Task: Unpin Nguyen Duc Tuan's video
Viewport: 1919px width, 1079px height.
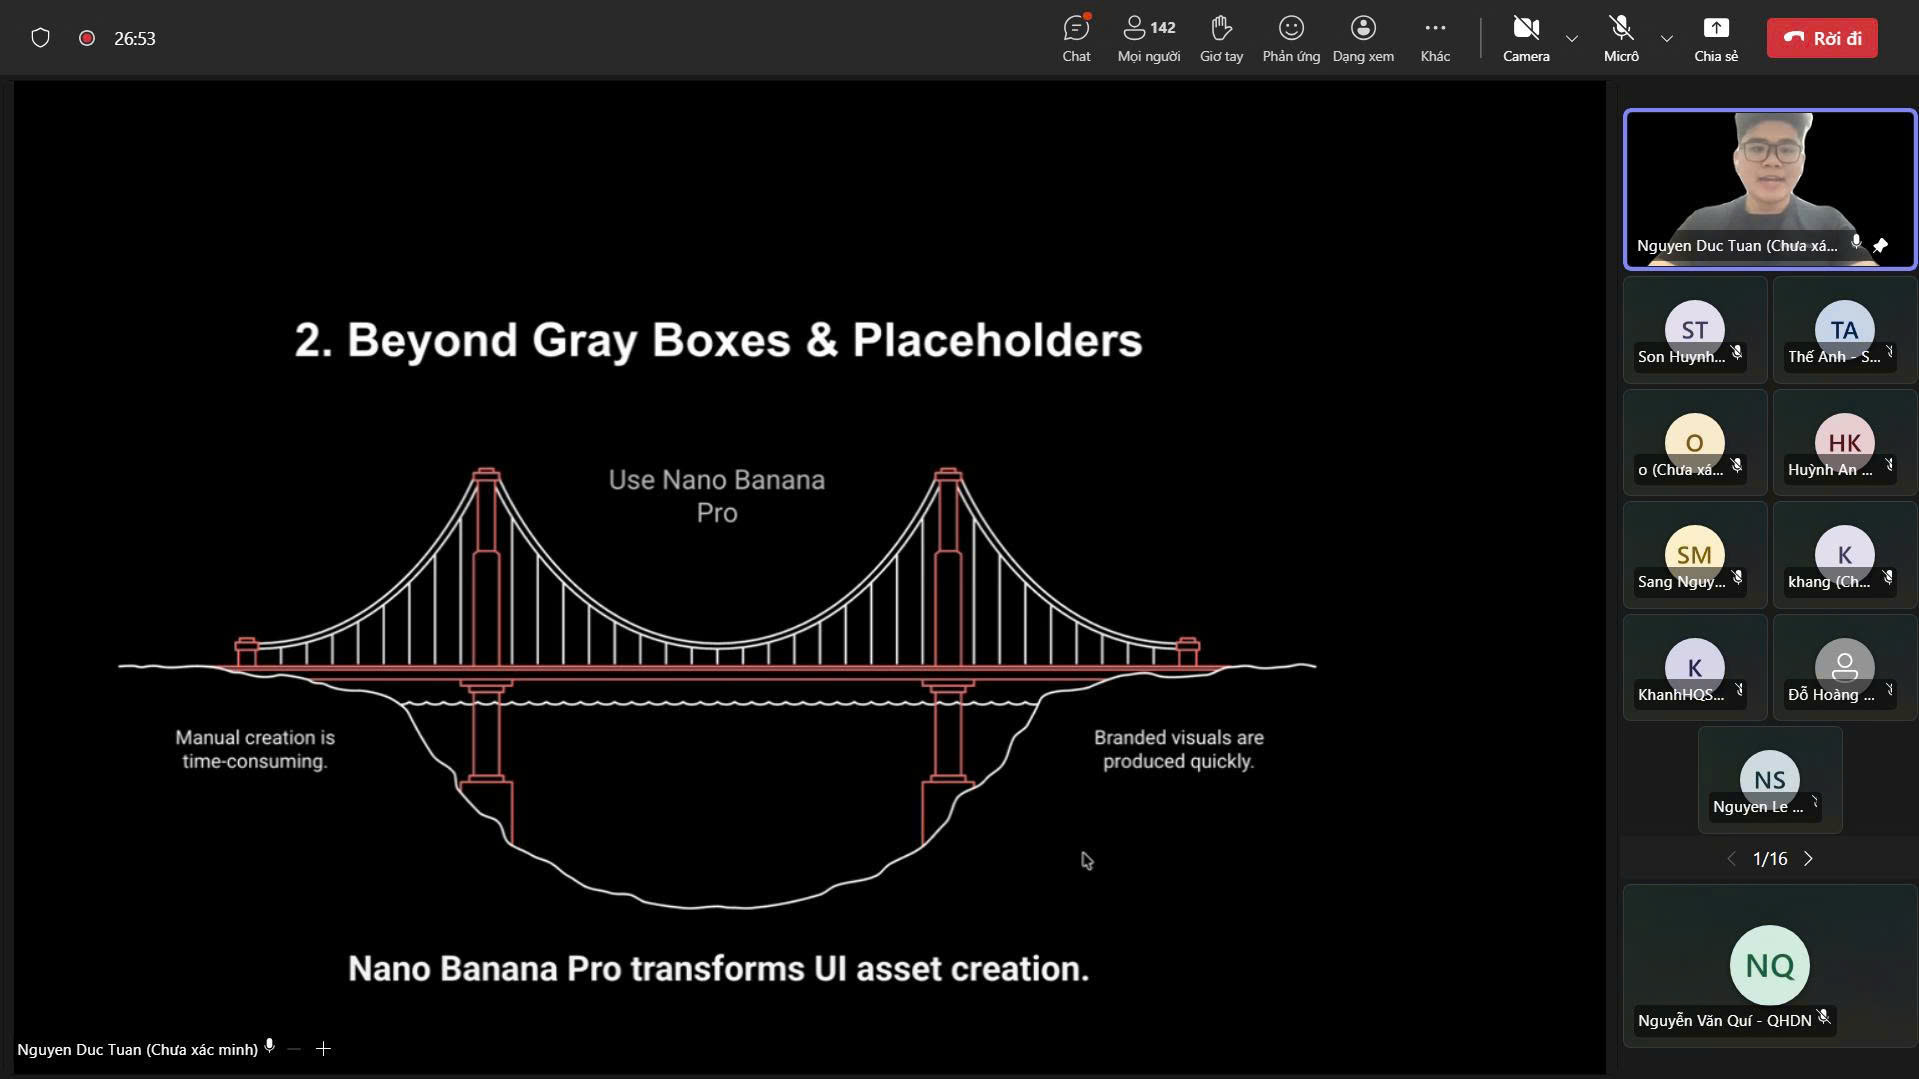Action: click(1880, 245)
